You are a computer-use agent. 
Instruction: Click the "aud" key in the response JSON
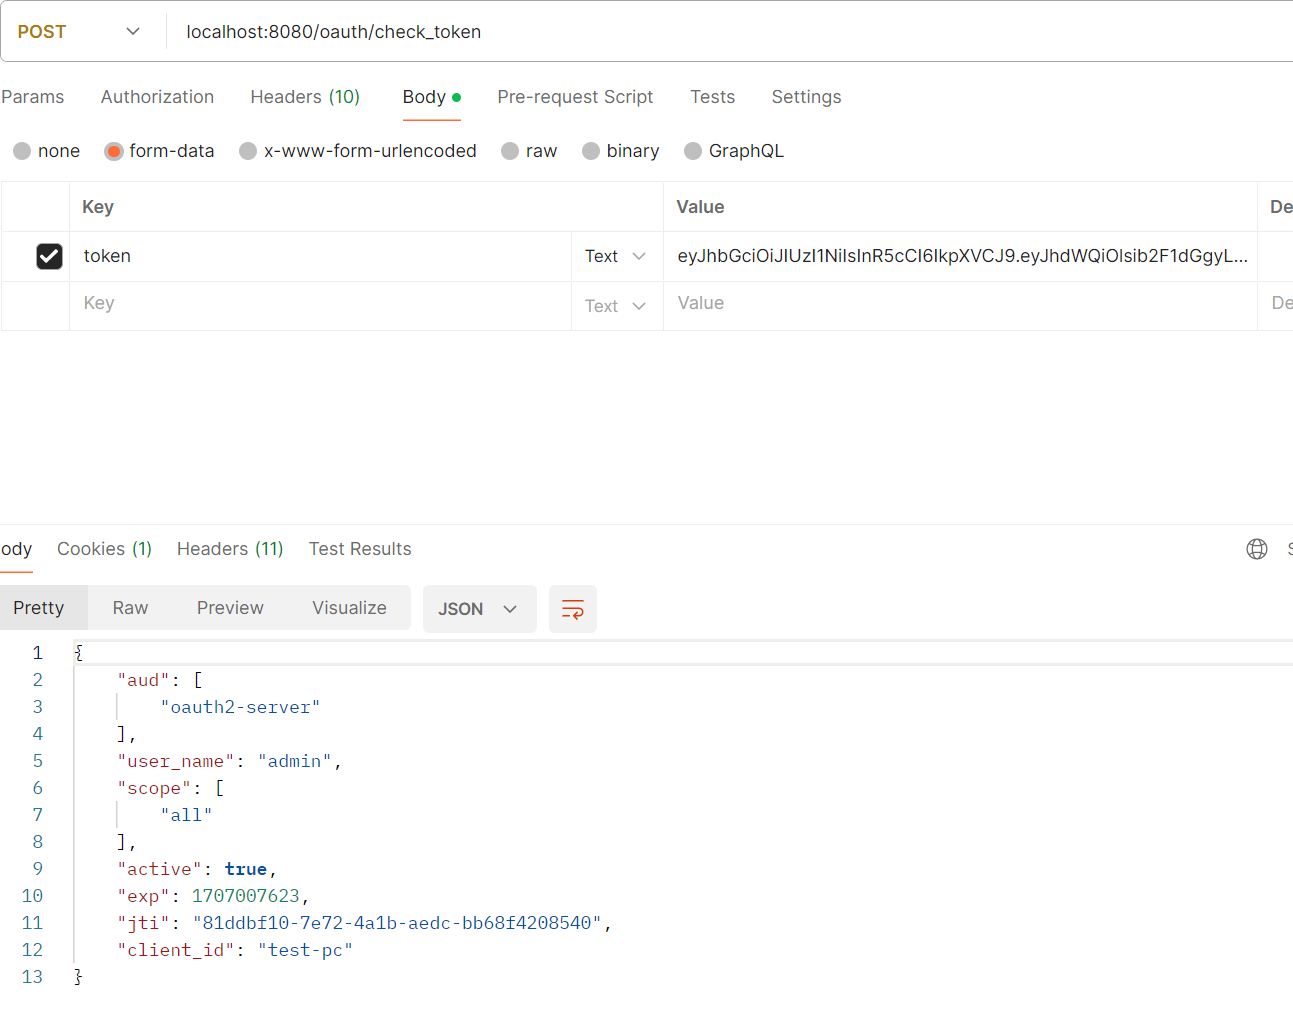[143, 680]
